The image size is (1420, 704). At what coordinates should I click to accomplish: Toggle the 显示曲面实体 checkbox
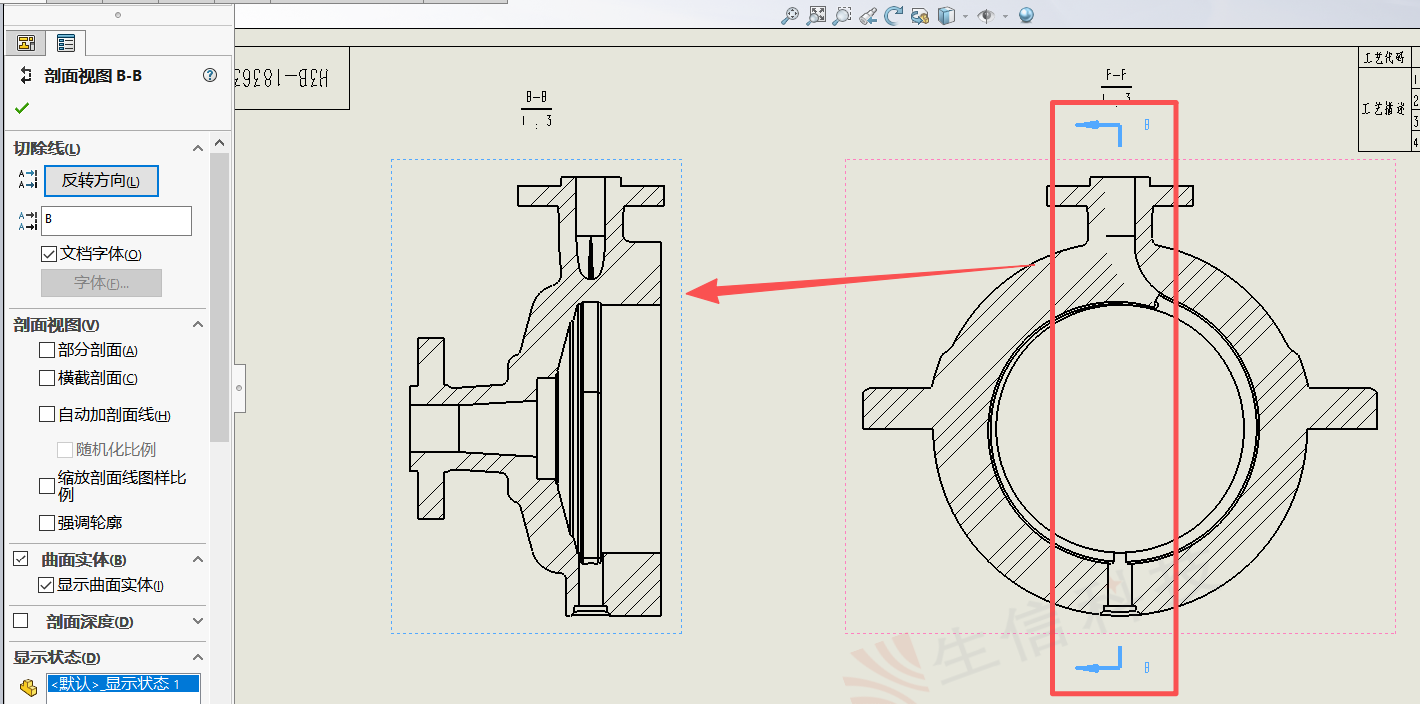click(46, 585)
